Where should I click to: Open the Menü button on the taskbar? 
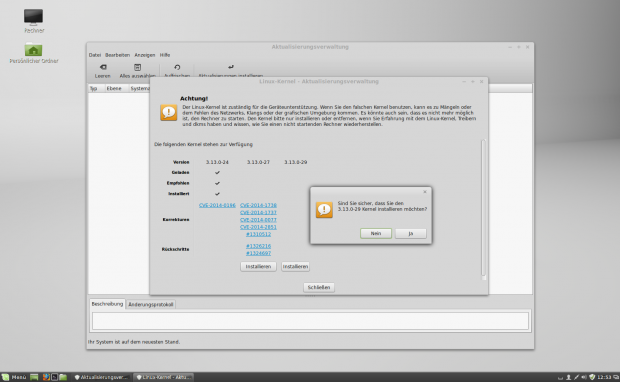click(14, 377)
